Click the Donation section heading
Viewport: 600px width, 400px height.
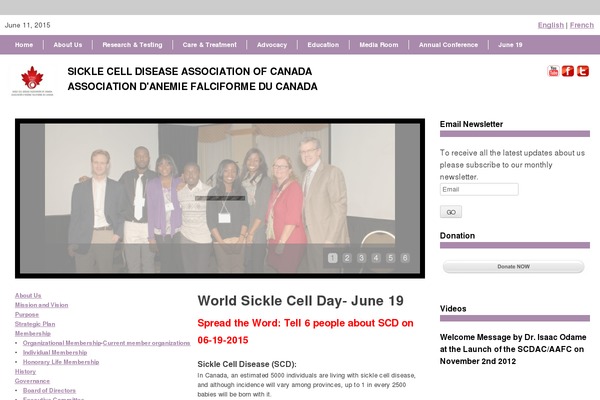click(x=457, y=236)
